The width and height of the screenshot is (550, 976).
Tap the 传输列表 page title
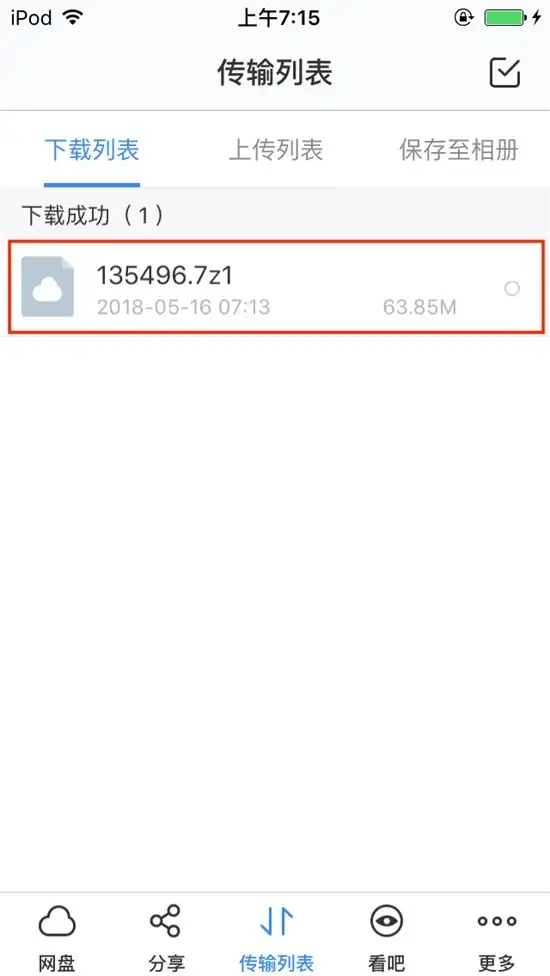[275, 73]
